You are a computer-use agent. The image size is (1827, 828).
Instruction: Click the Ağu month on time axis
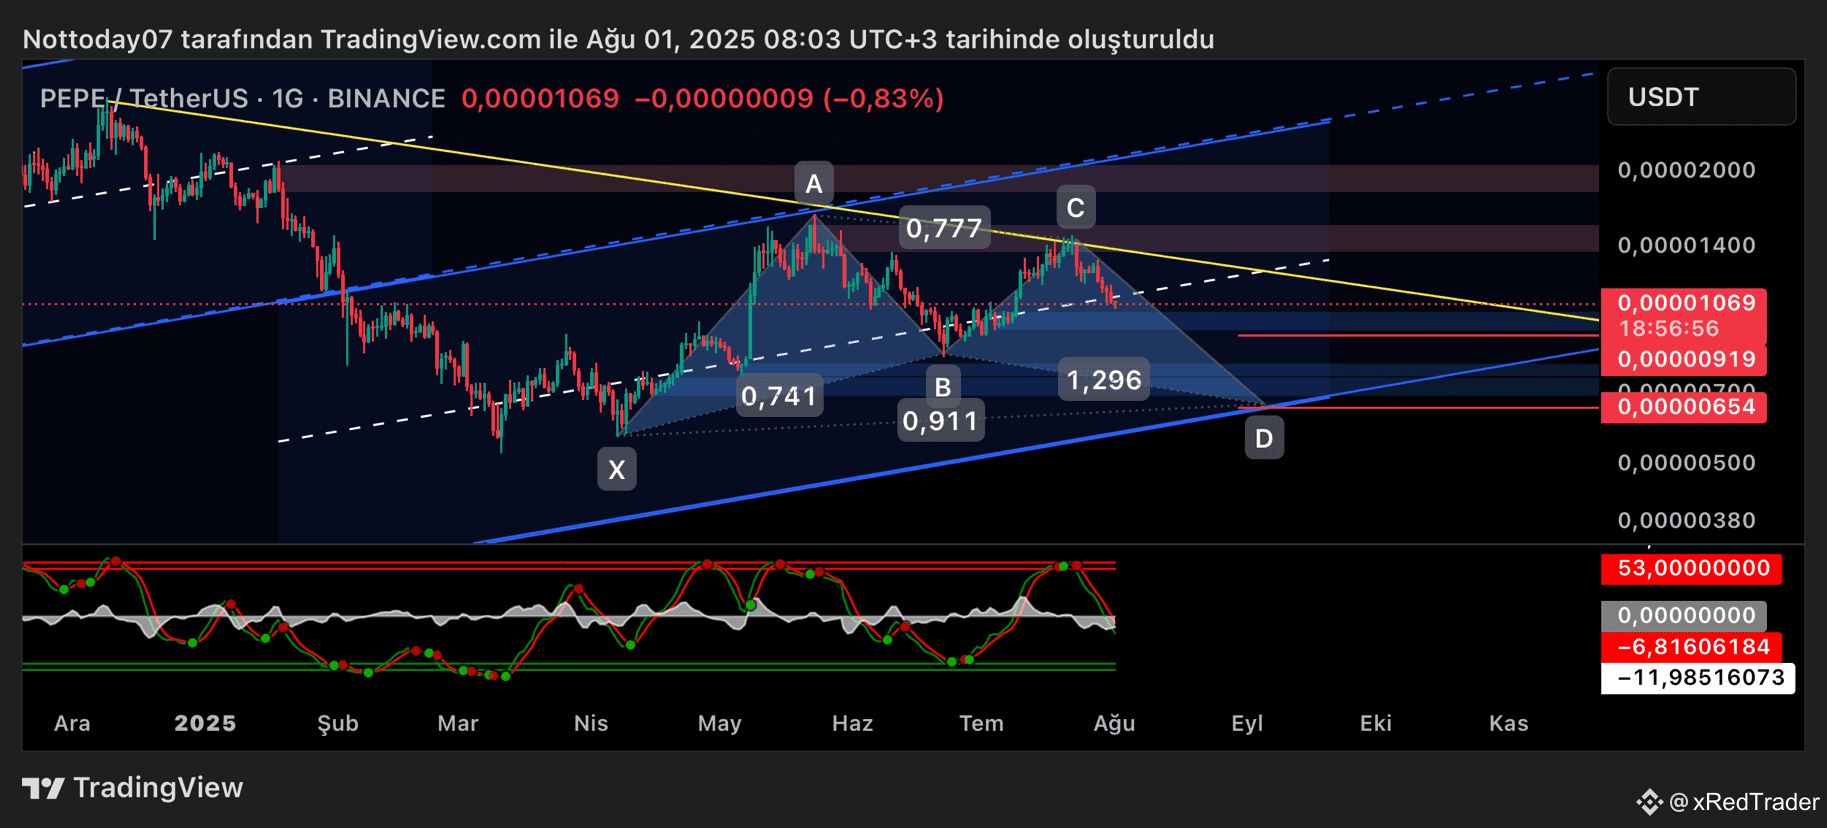coord(1114,724)
